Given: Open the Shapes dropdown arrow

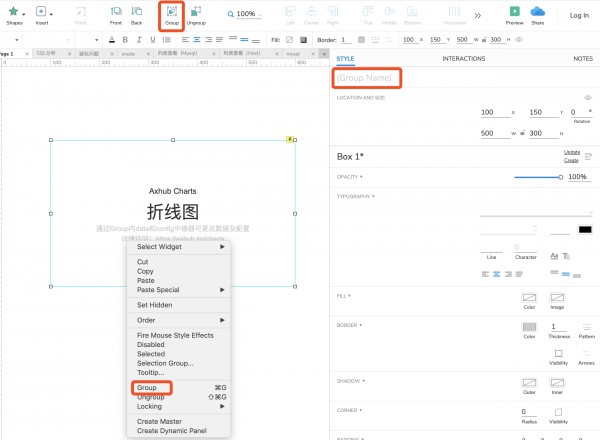Looking at the screenshot, I should point(24,15).
